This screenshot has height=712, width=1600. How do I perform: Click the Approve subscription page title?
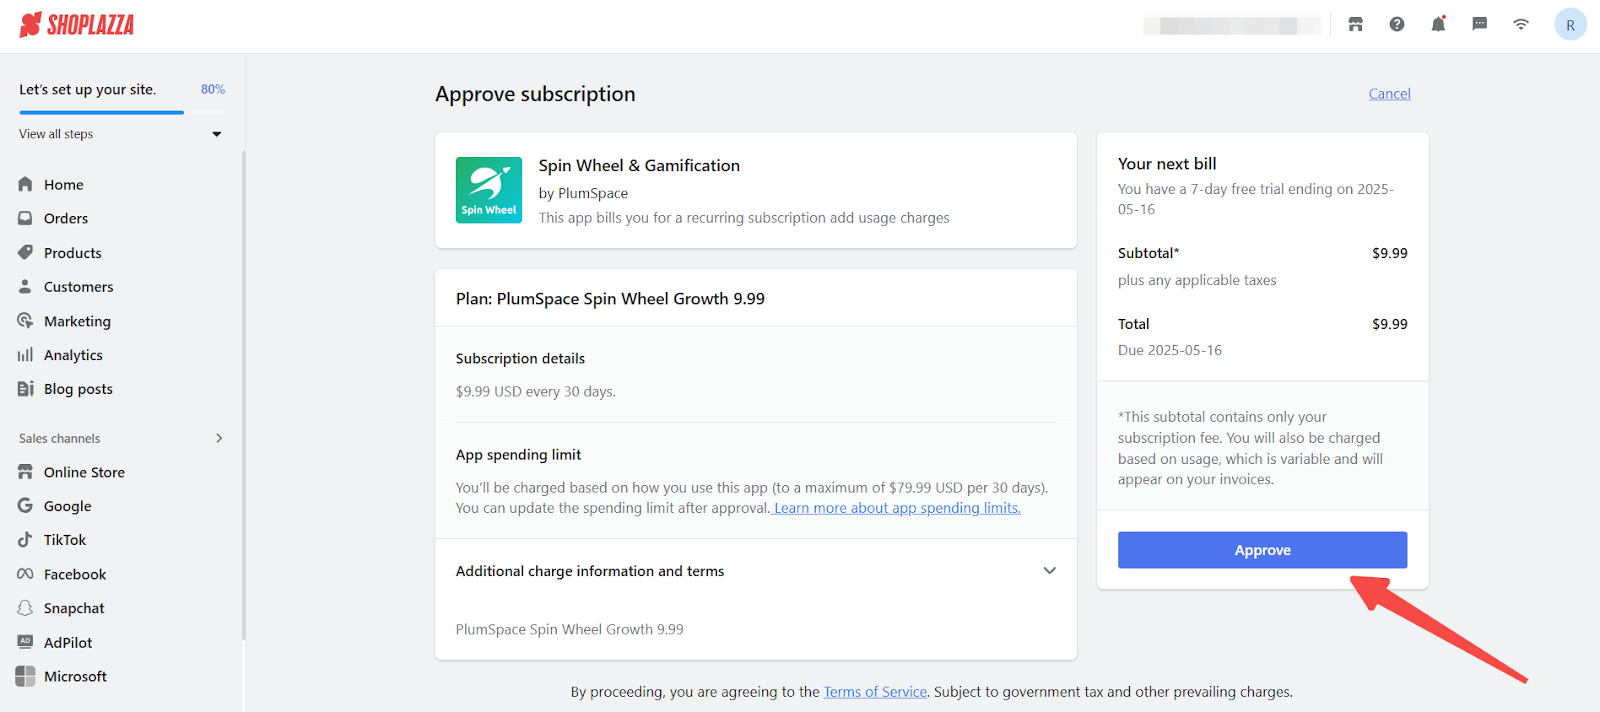point(535,94)
